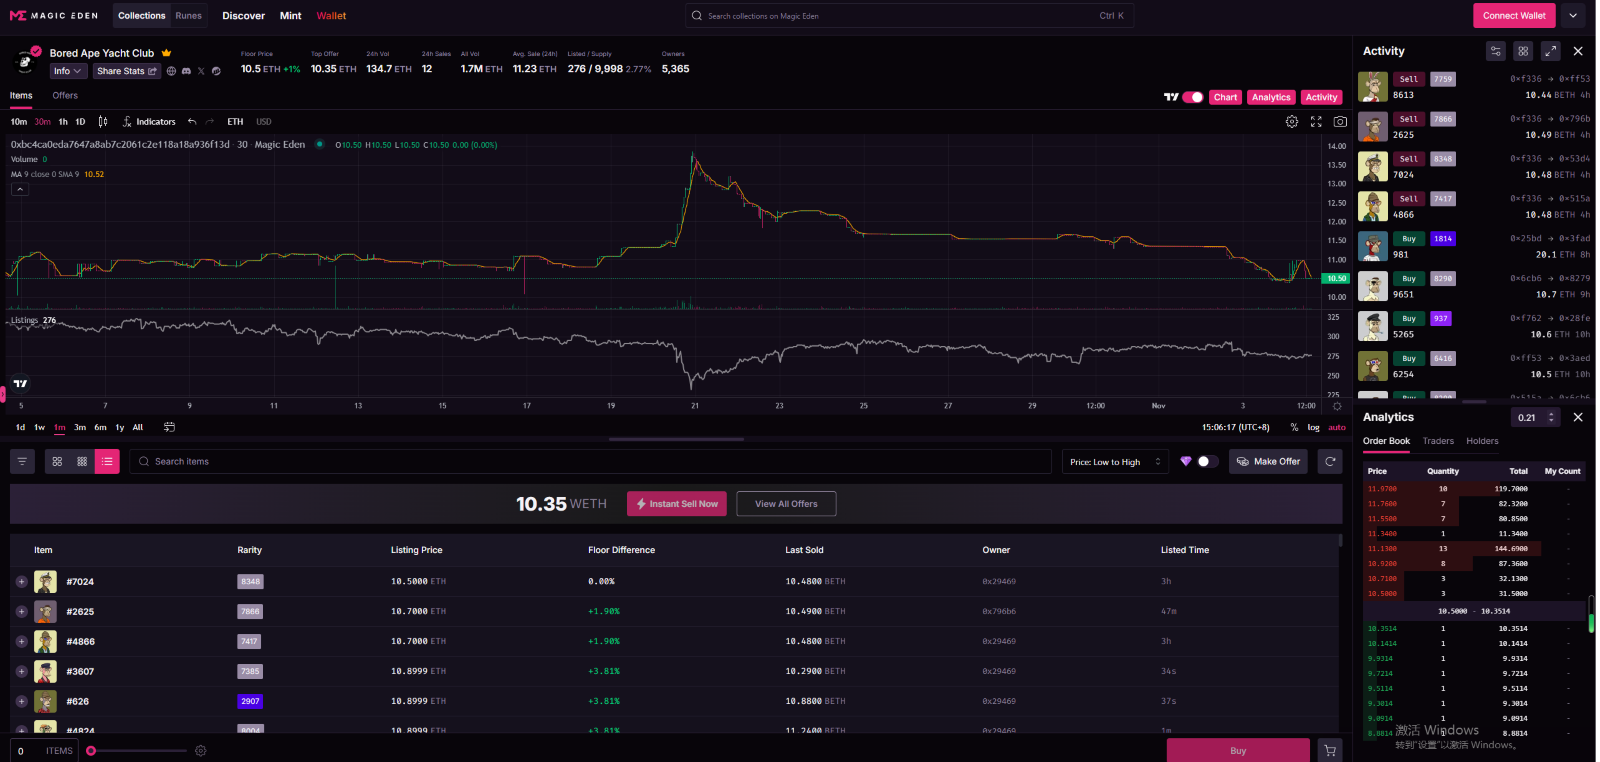
Task: Open the top-right chevron menu
Action: click(1573, 15)
